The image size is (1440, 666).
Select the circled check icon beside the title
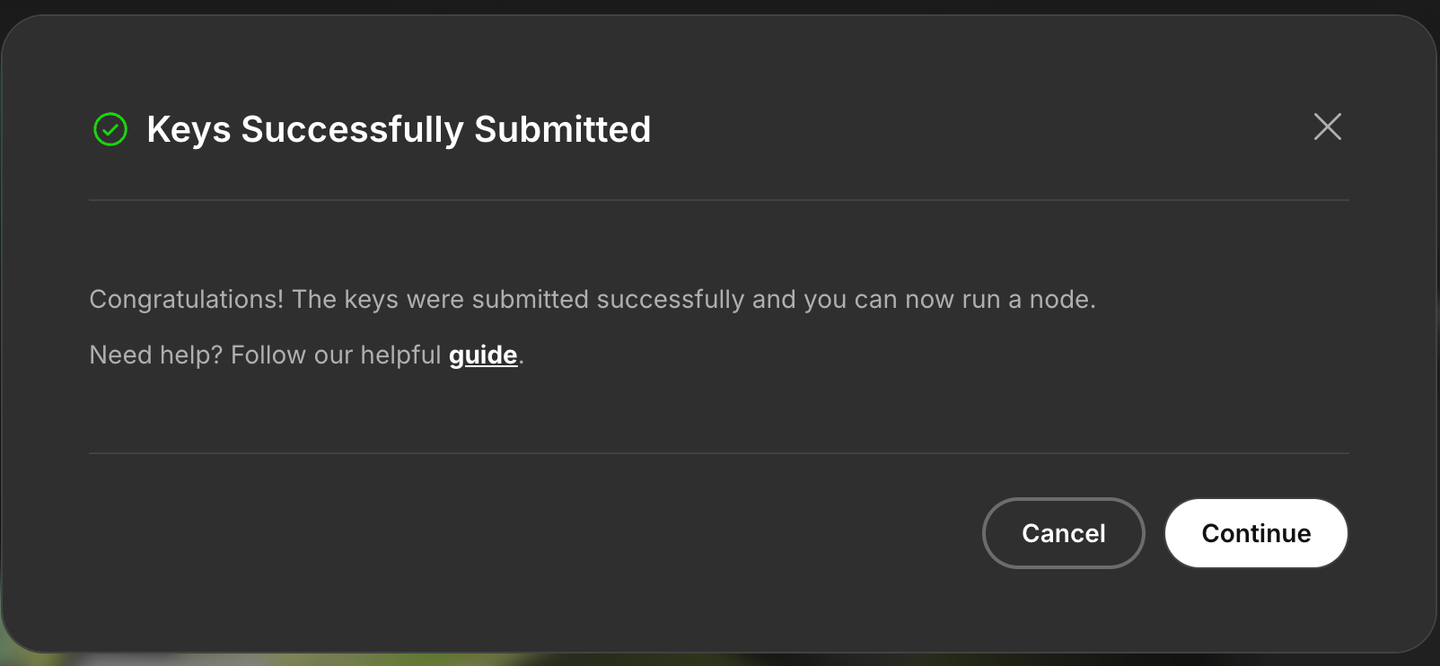point(110,129)
